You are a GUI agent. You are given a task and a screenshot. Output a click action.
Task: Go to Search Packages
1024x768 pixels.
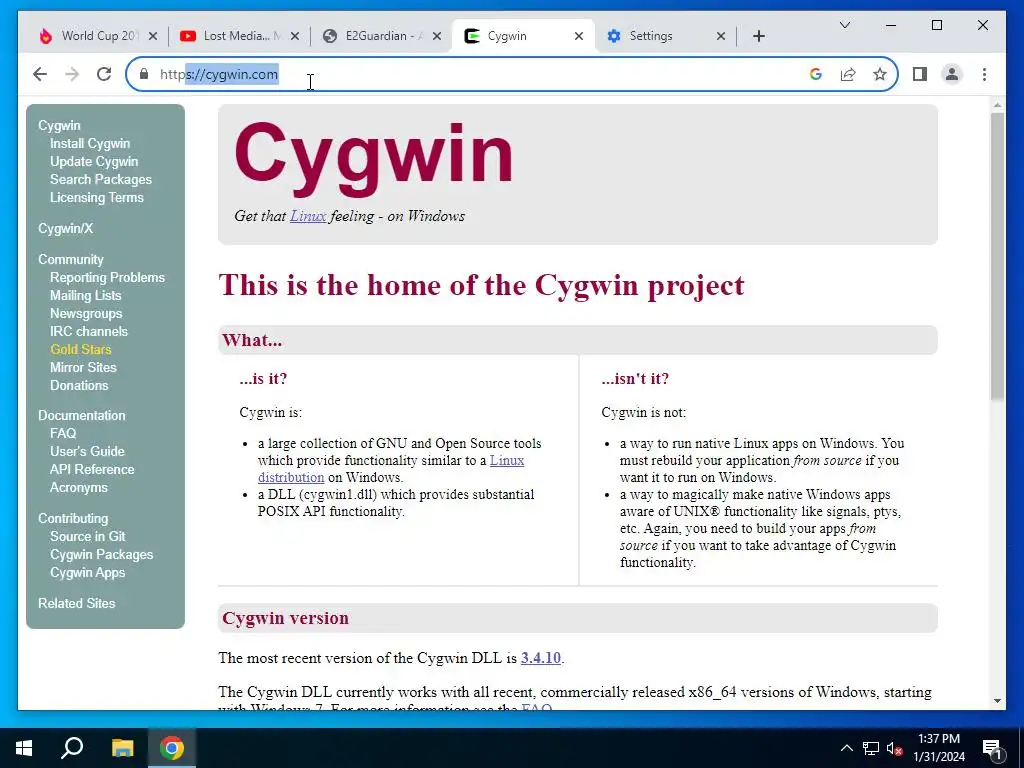tap(101, 180)
